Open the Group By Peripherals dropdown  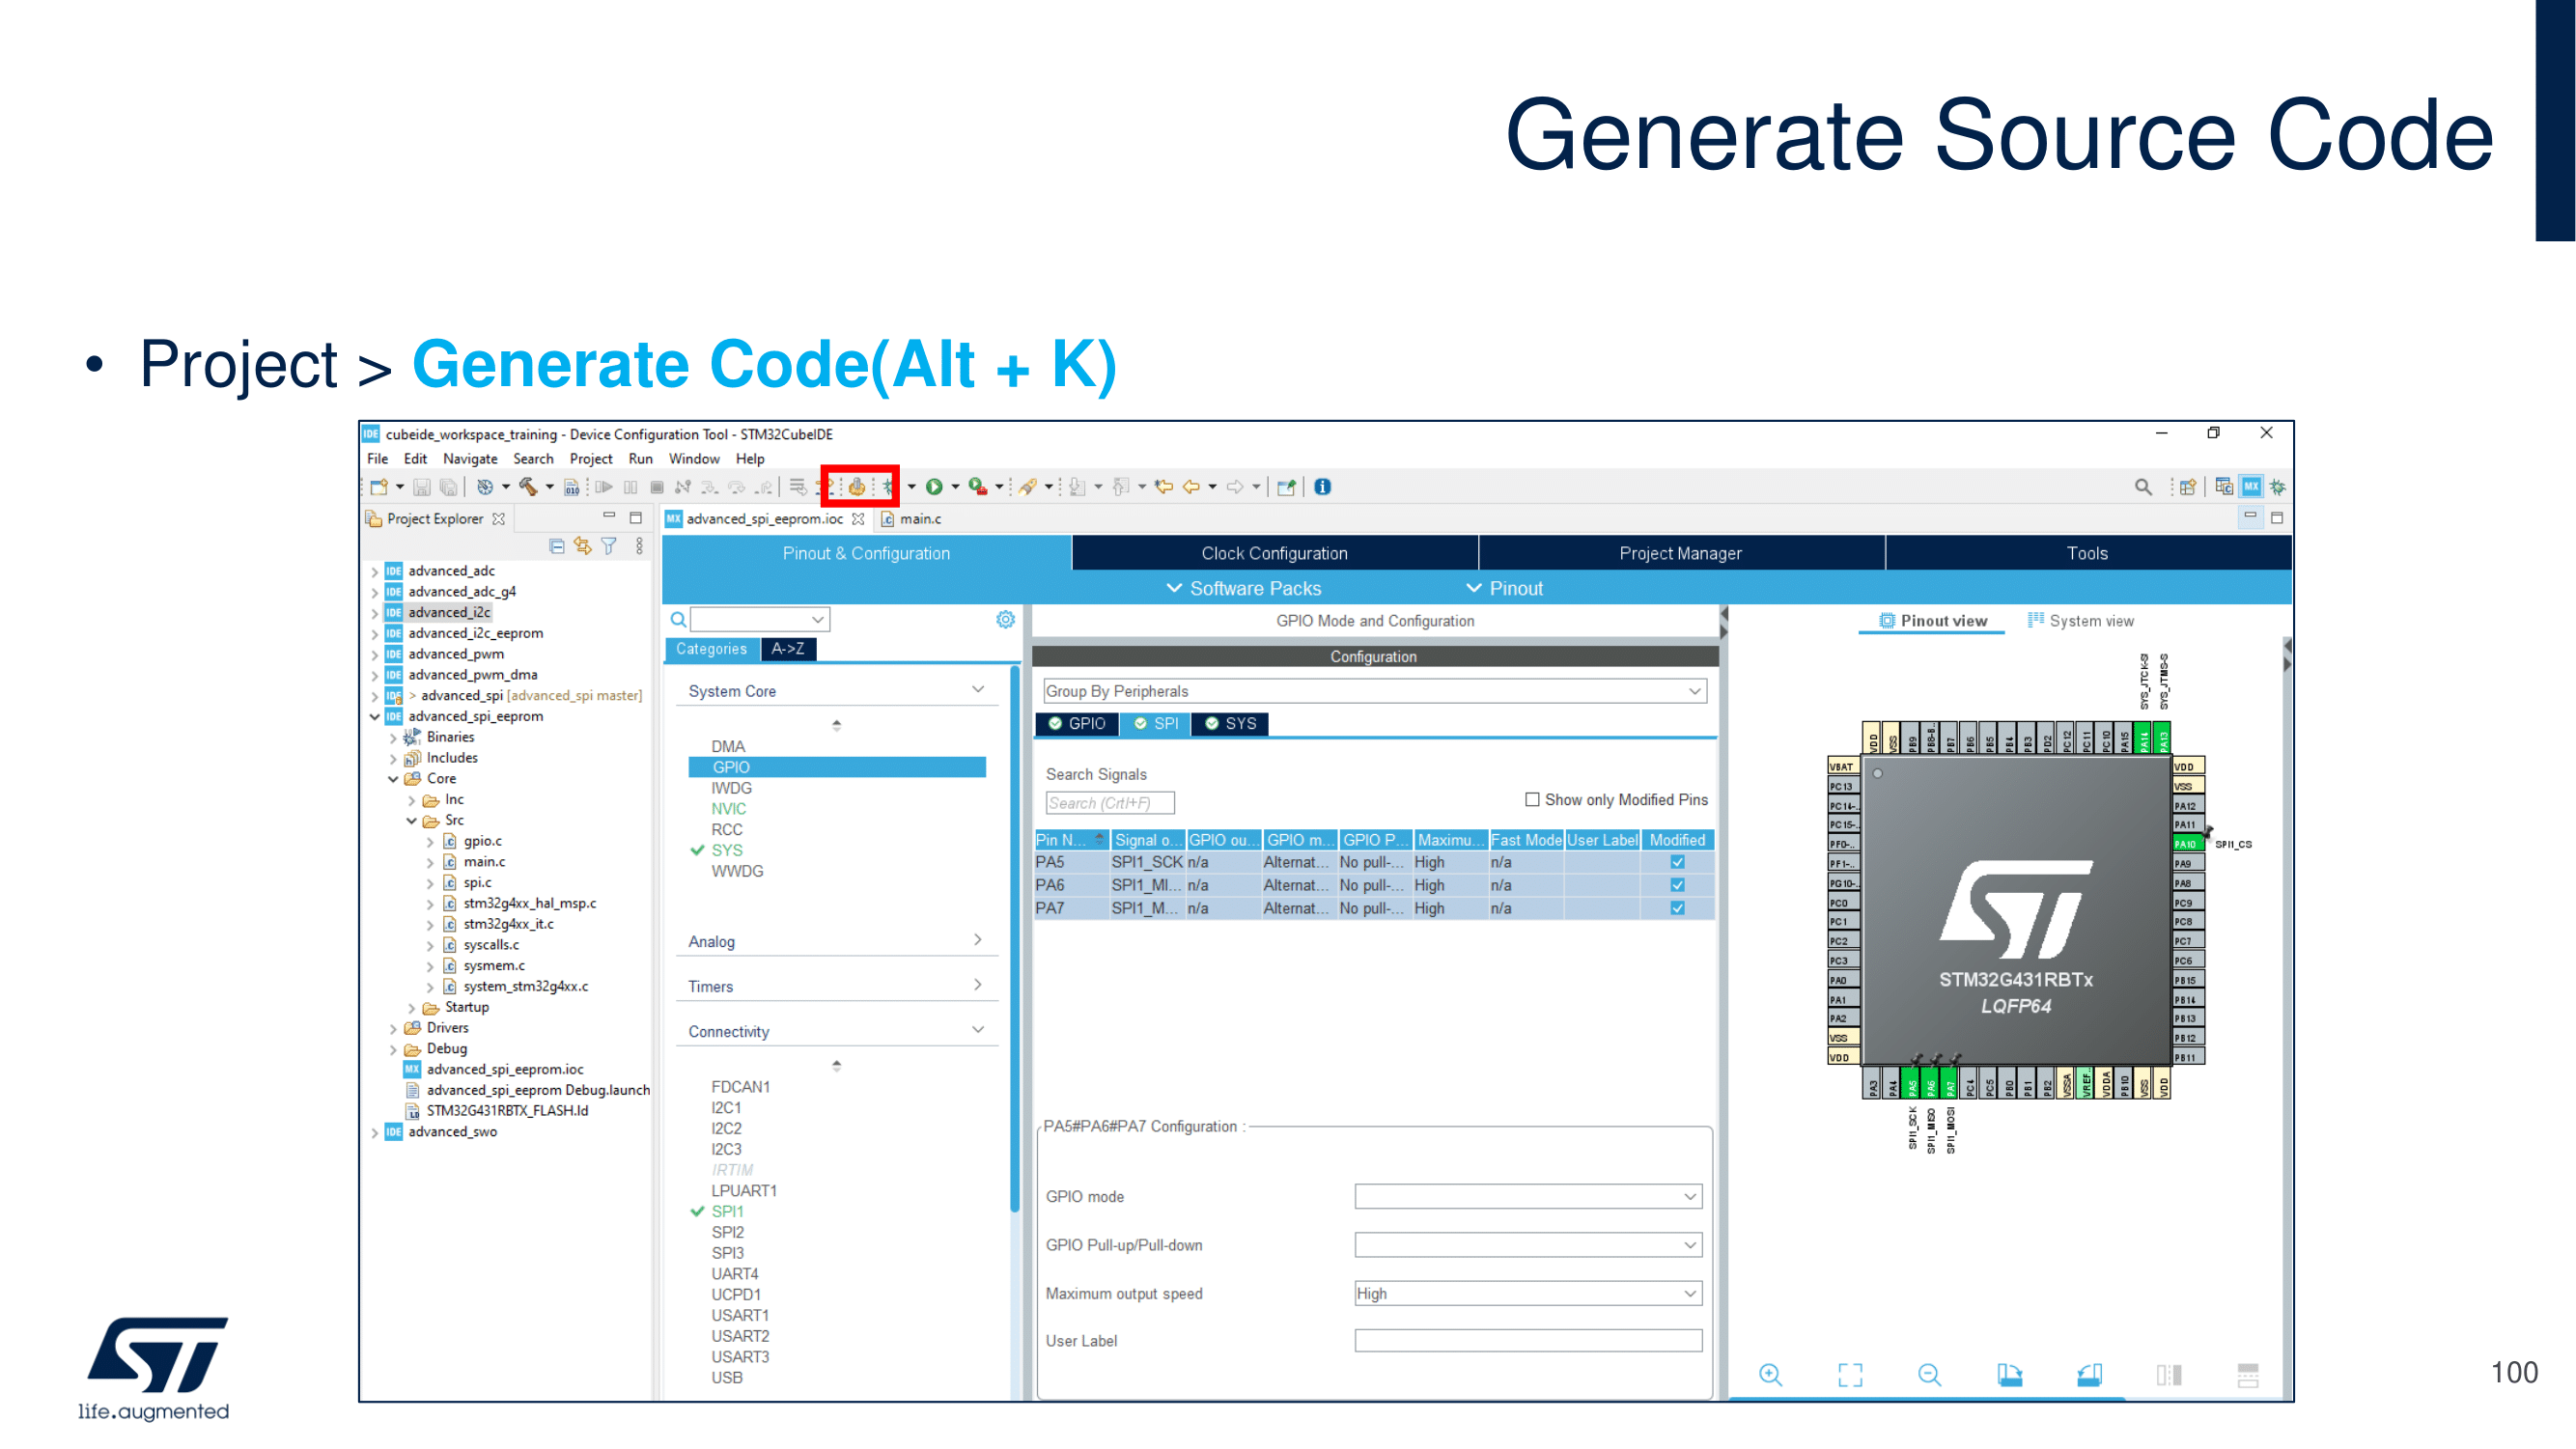click(x=1374, y=691)
